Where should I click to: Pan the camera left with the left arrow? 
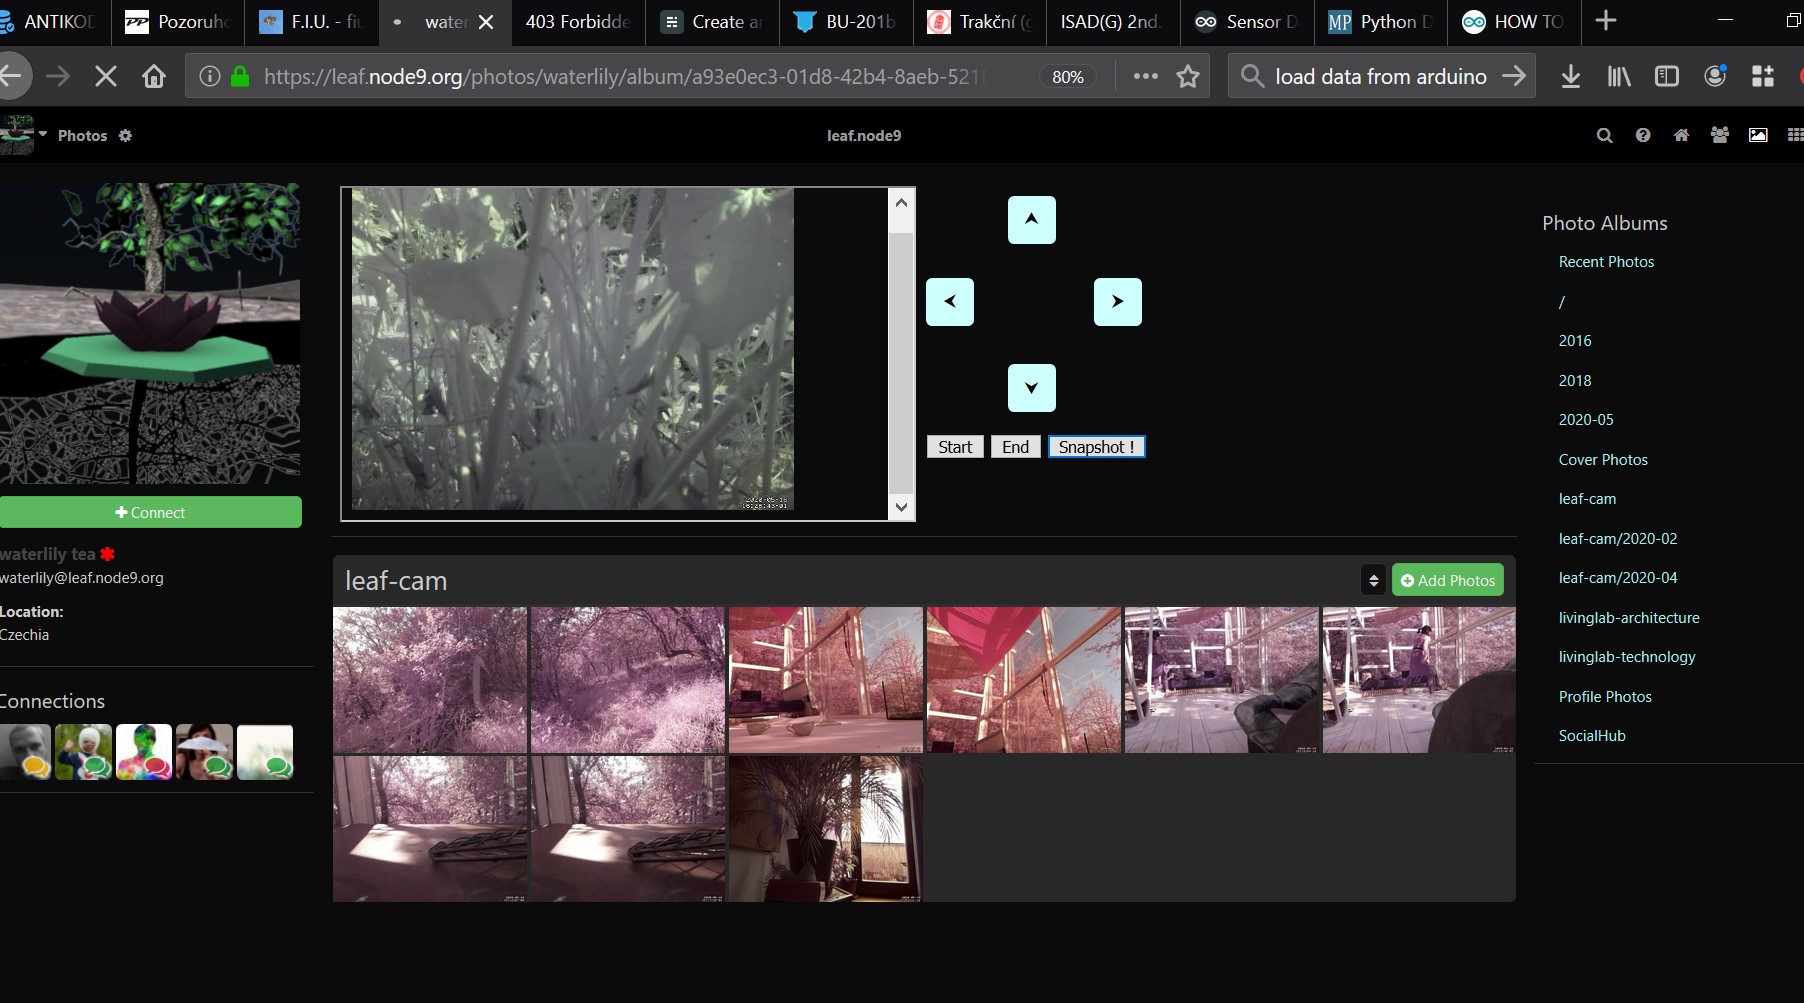click(x=949, y=302)
